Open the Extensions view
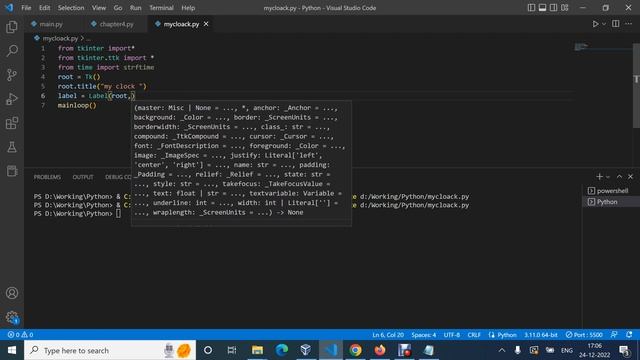 [12, 123]
